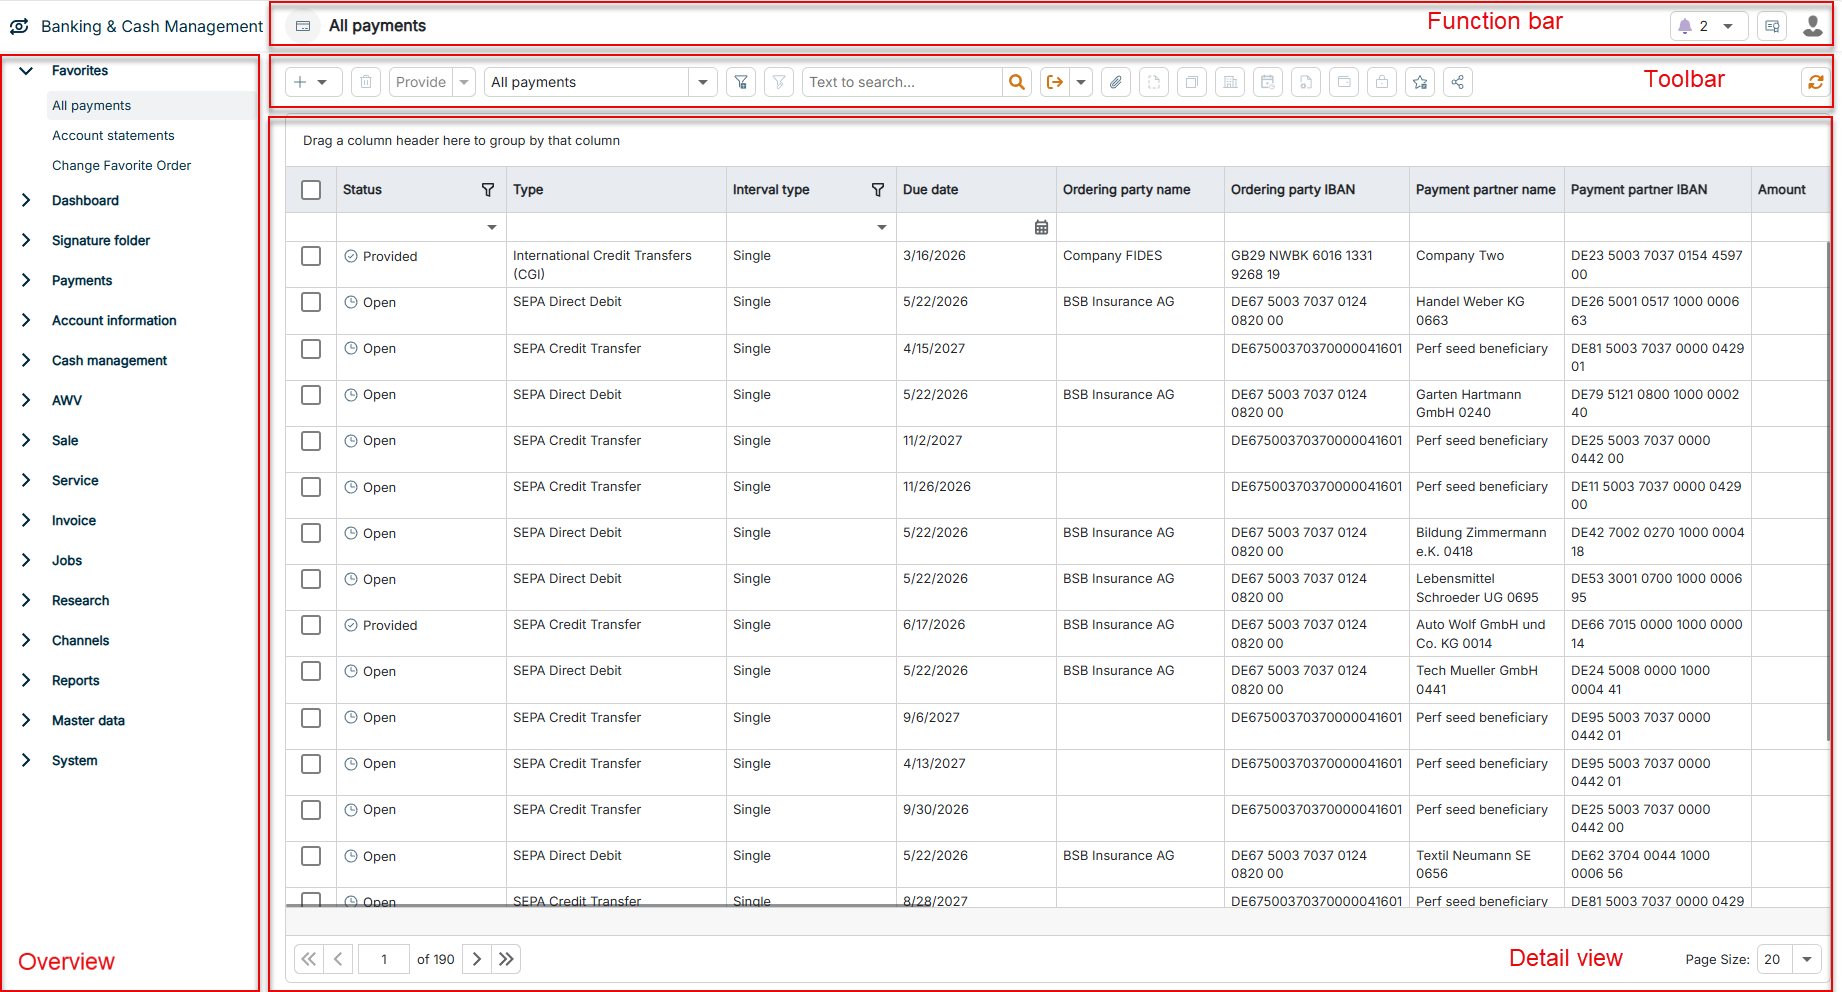Open the notifications count dropdown arrow
1842x992 pixels.
pyautogui.click(x=1728, y=26)
